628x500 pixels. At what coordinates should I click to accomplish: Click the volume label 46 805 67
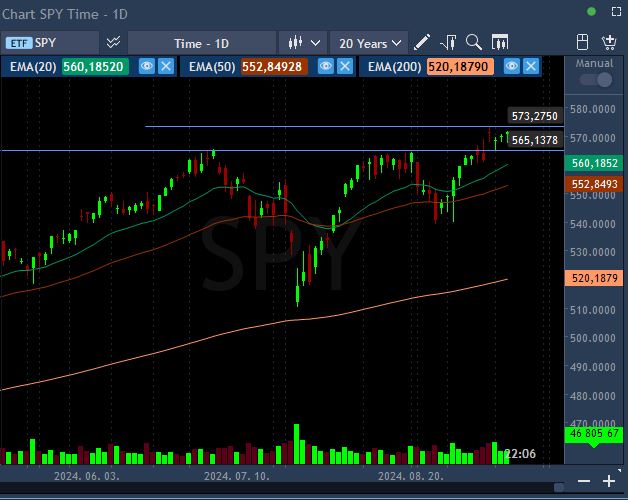click(594, 433)
